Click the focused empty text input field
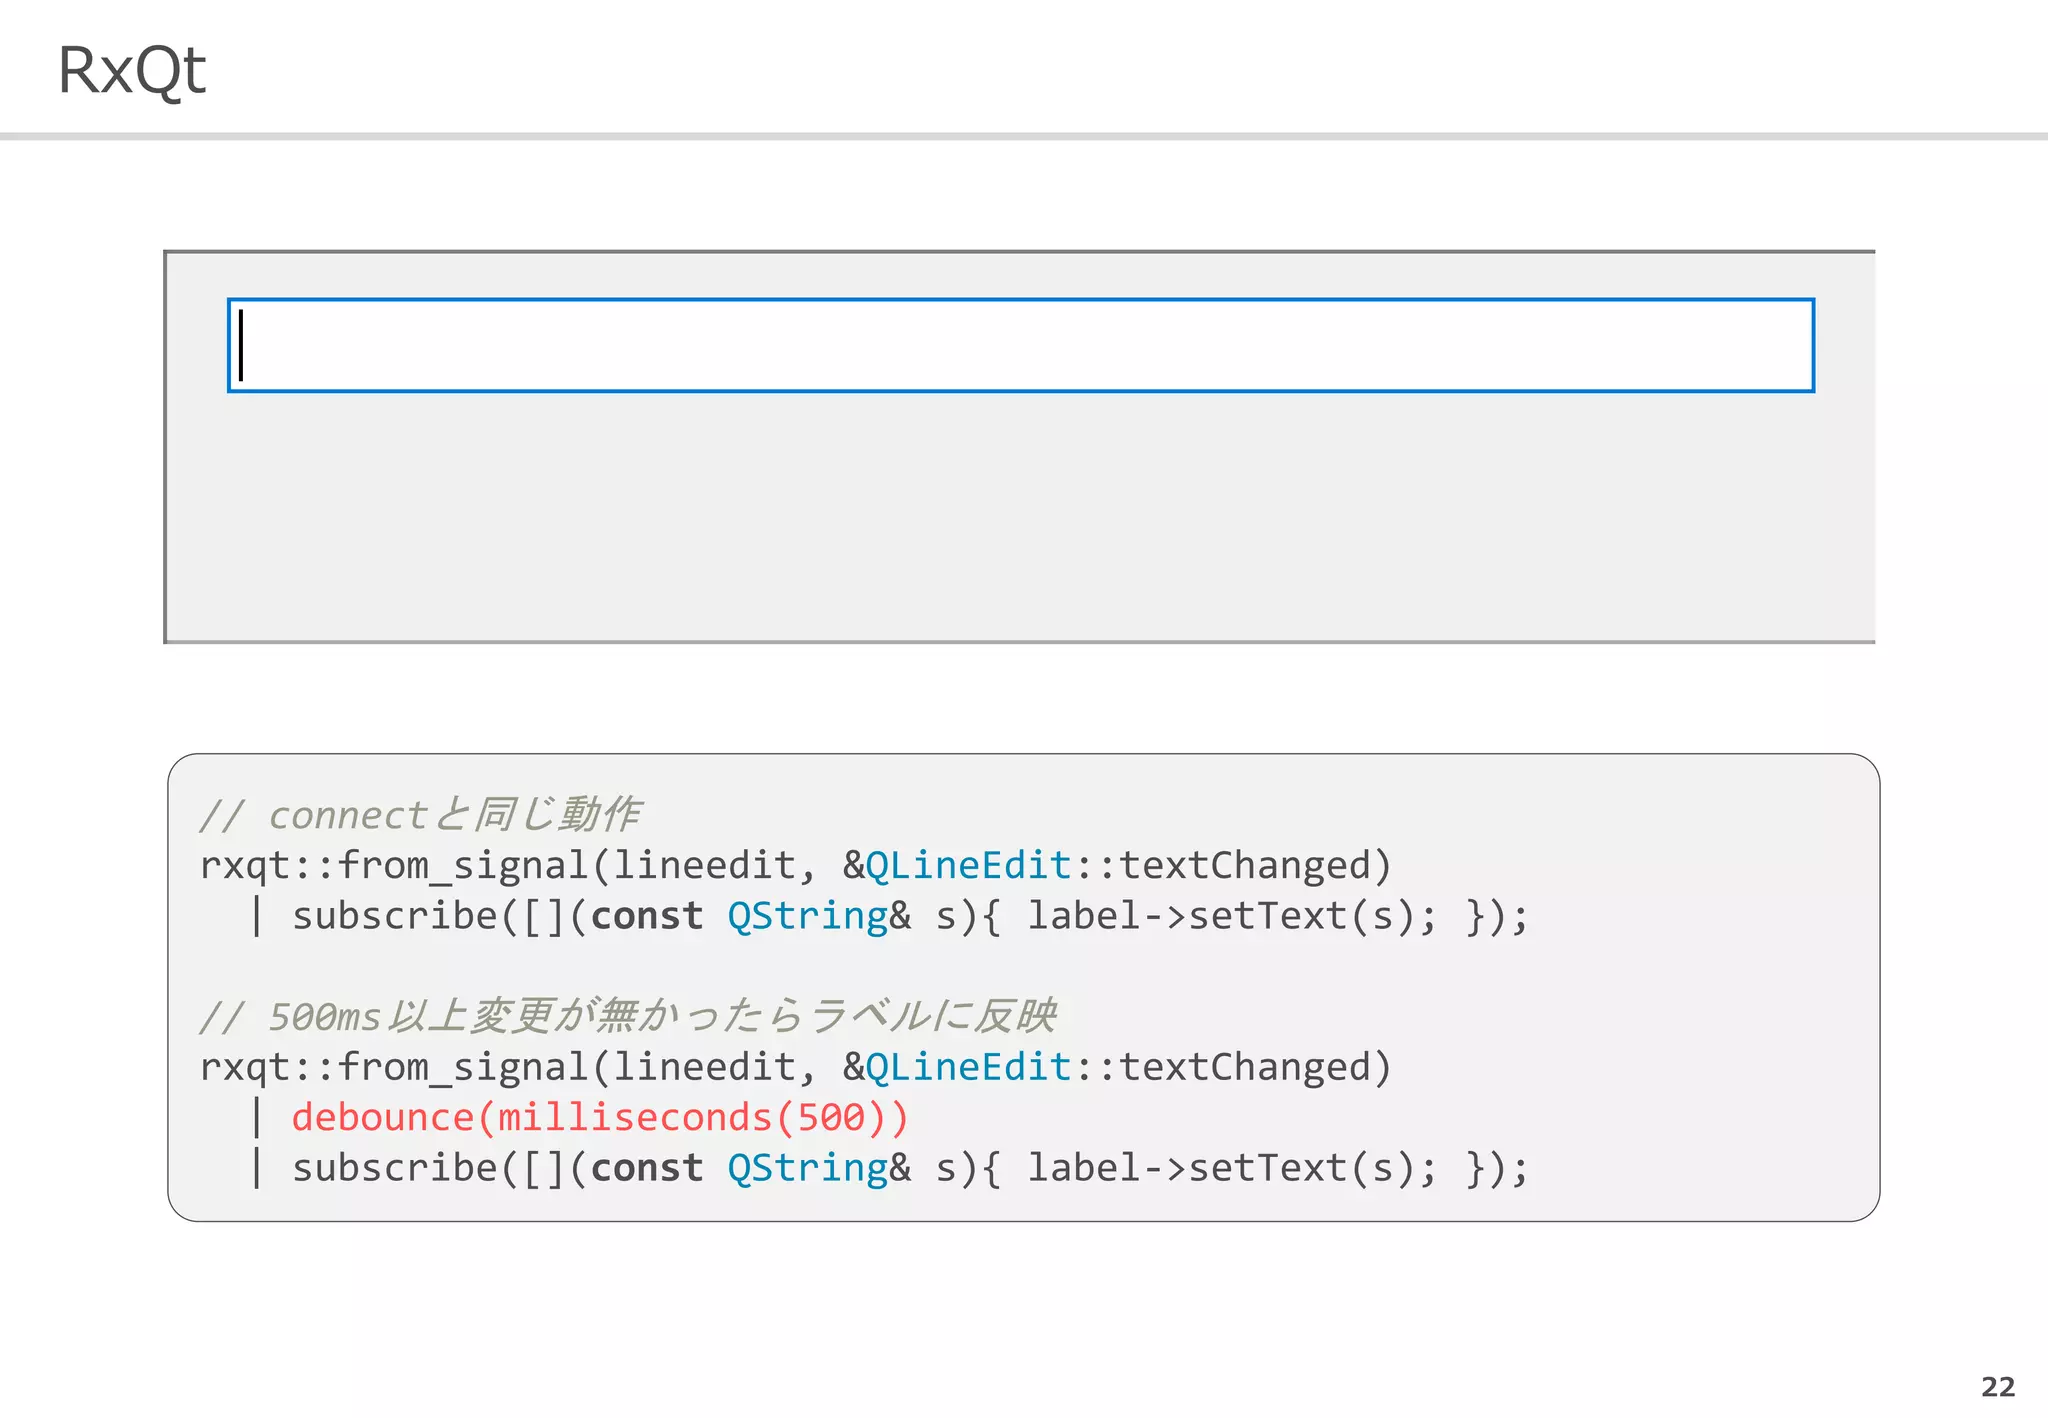 coord(1020,345)
